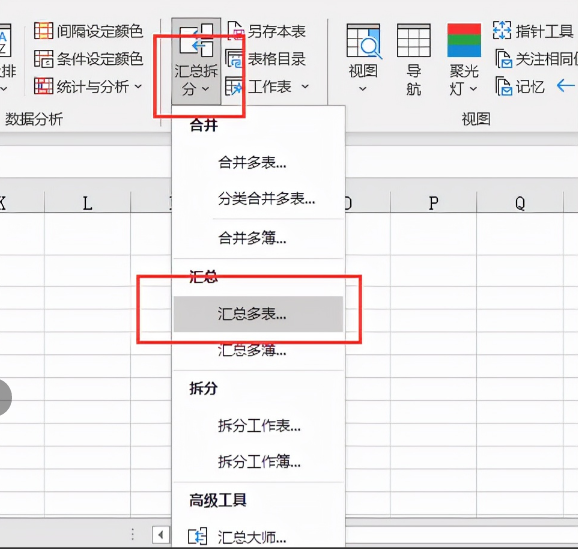The width and height of the screenshot is (578, 549).
Task: Choose 拆分工作簿... menu item
Action: point(258,461)
